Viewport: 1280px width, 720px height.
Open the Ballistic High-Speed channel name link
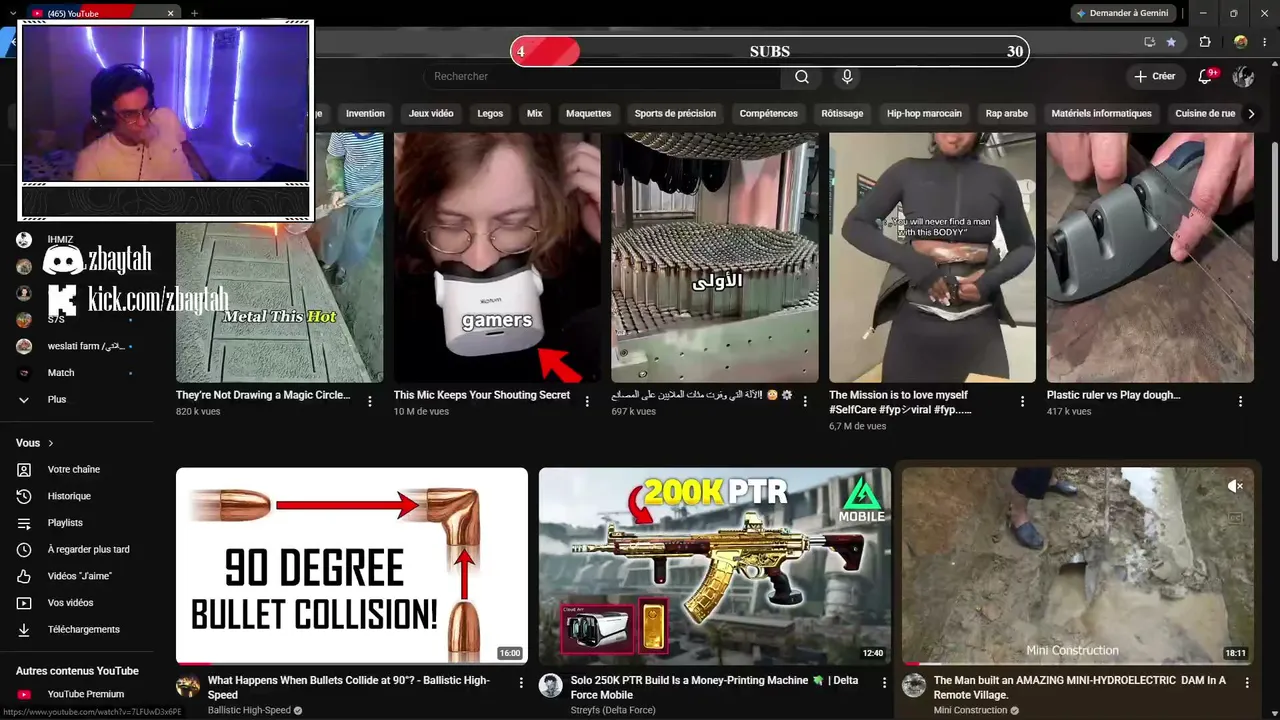point(249,711)
